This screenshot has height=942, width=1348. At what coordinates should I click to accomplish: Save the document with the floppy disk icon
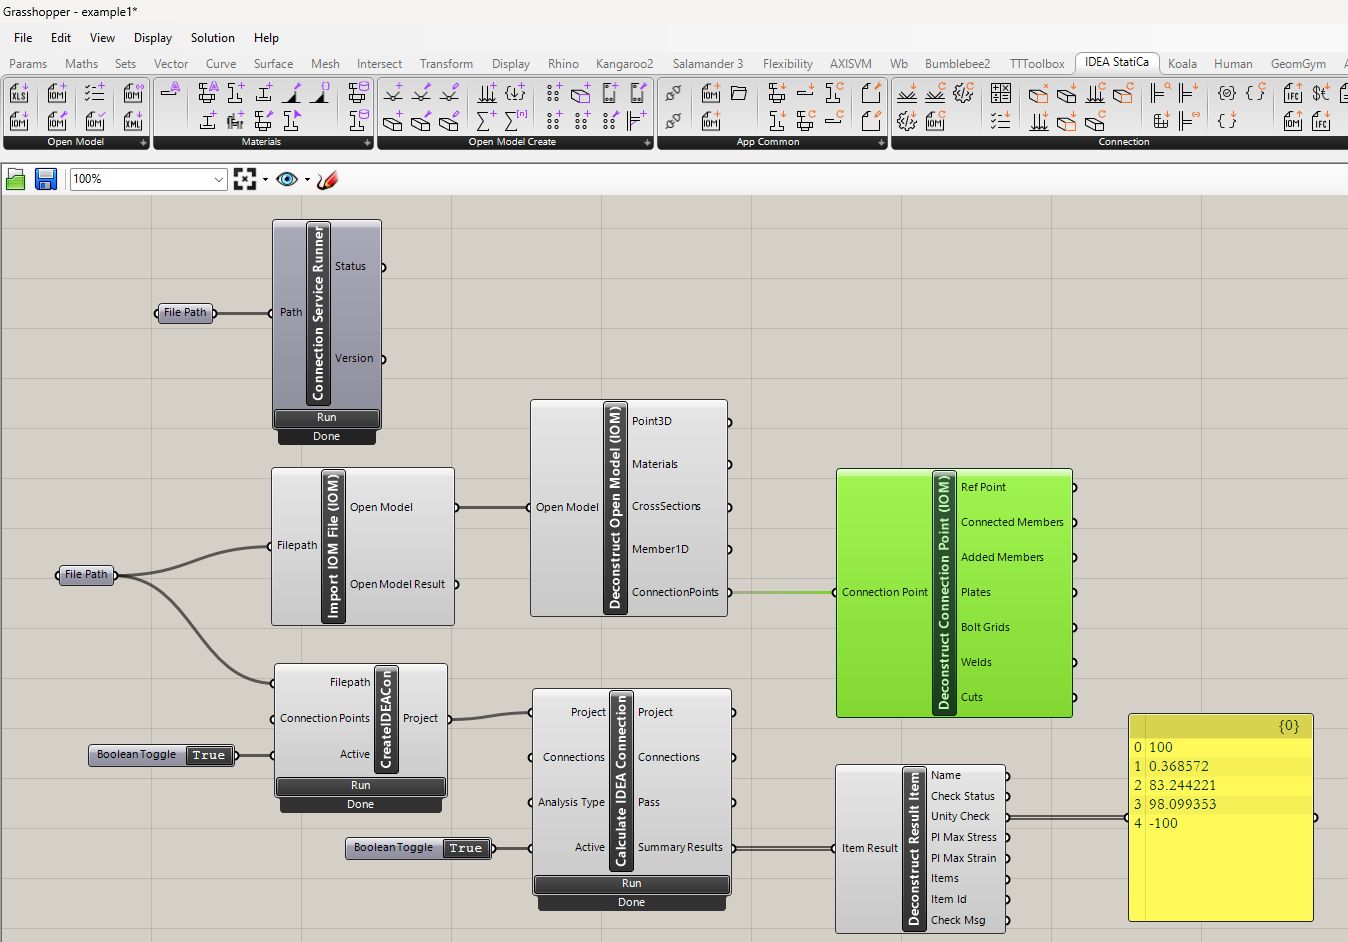click(46, 179)
